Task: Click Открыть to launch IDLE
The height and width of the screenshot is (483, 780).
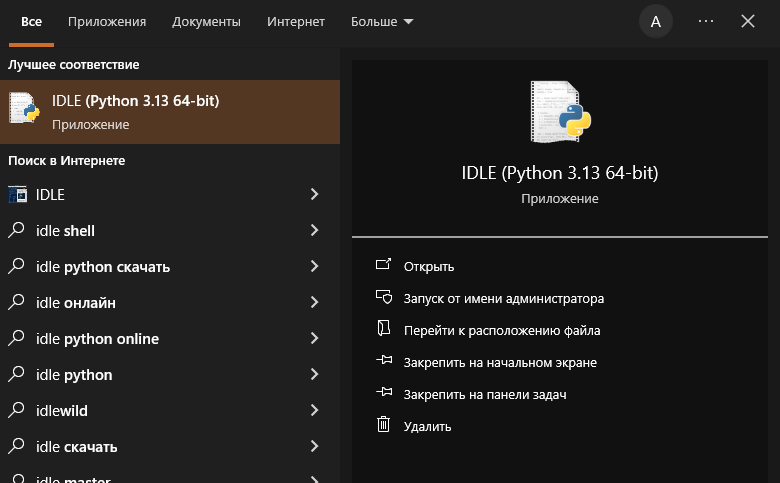Action: click(429, 267)
